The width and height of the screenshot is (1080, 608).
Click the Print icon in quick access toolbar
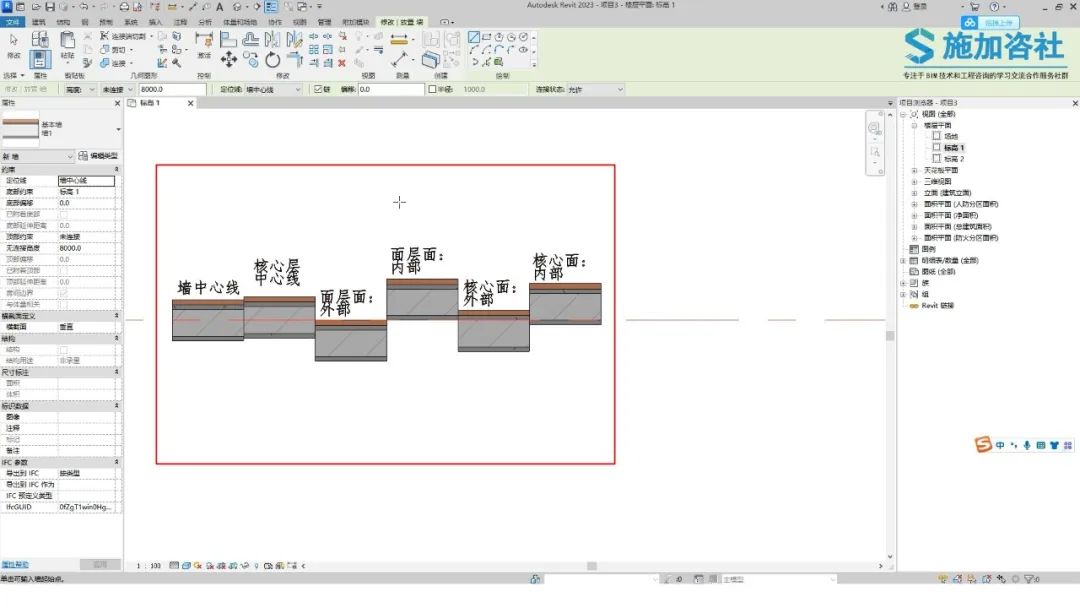(124, 6)
